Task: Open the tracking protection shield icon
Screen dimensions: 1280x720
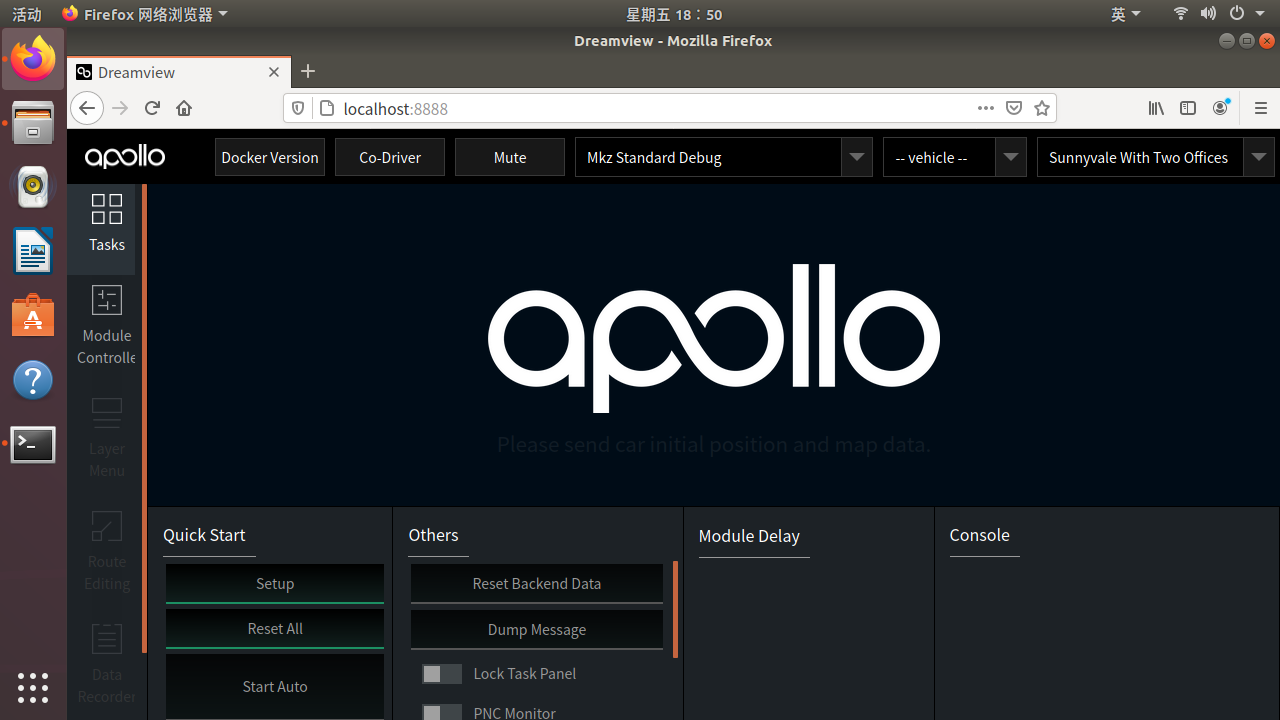Action: [x=298, y=108]
